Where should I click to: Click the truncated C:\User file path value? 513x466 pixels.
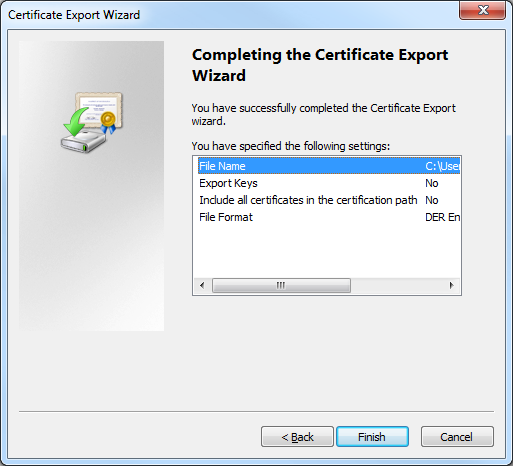tap(442, 166)
